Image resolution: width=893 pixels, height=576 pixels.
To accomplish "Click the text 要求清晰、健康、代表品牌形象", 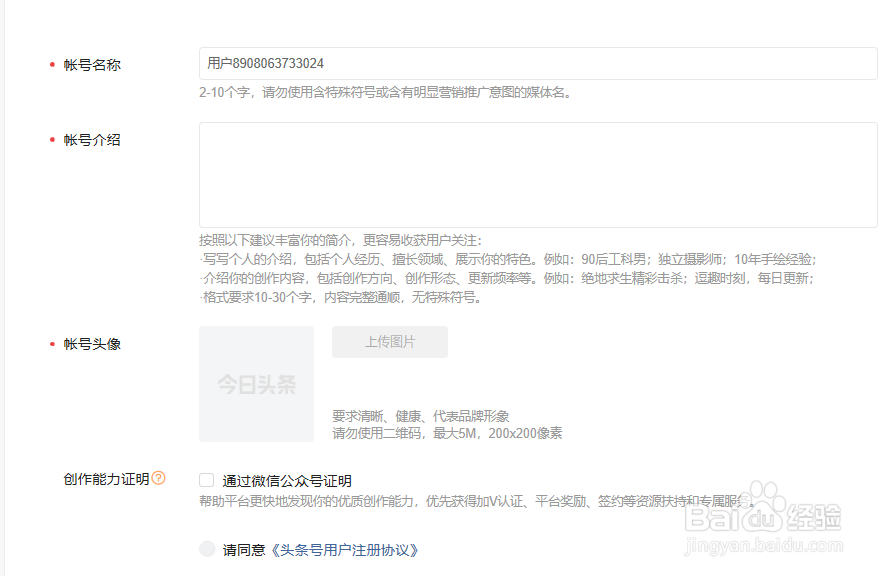I will click(x=420, y=416).
